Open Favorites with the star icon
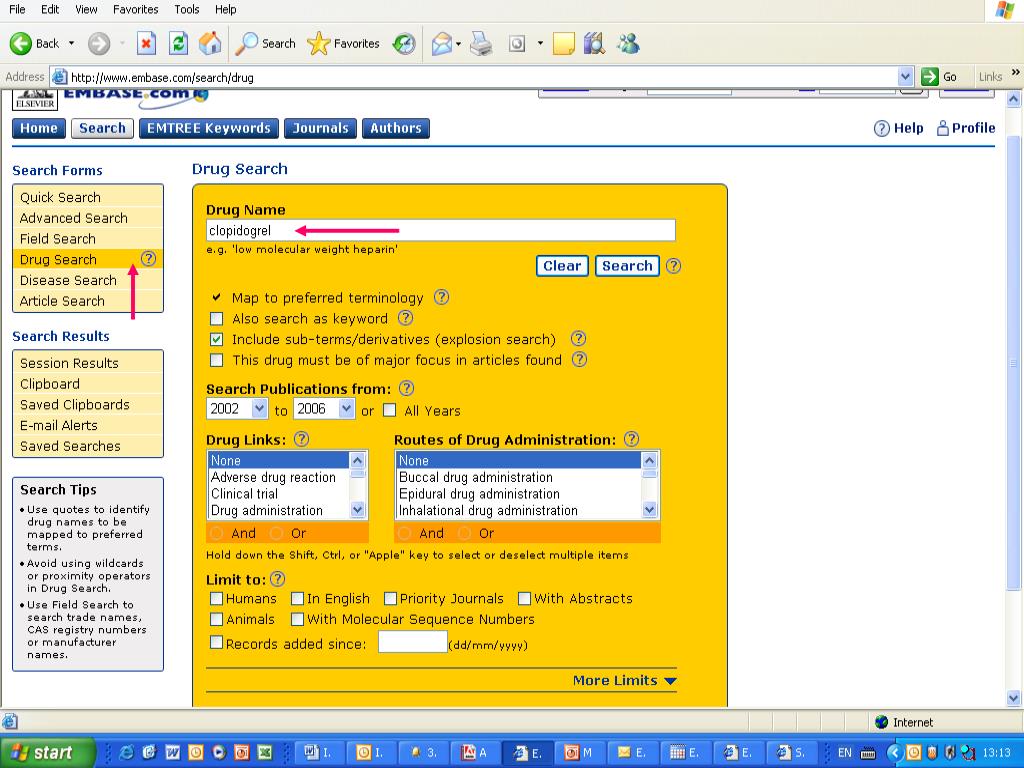1024x768 pixels. [318, 44]
